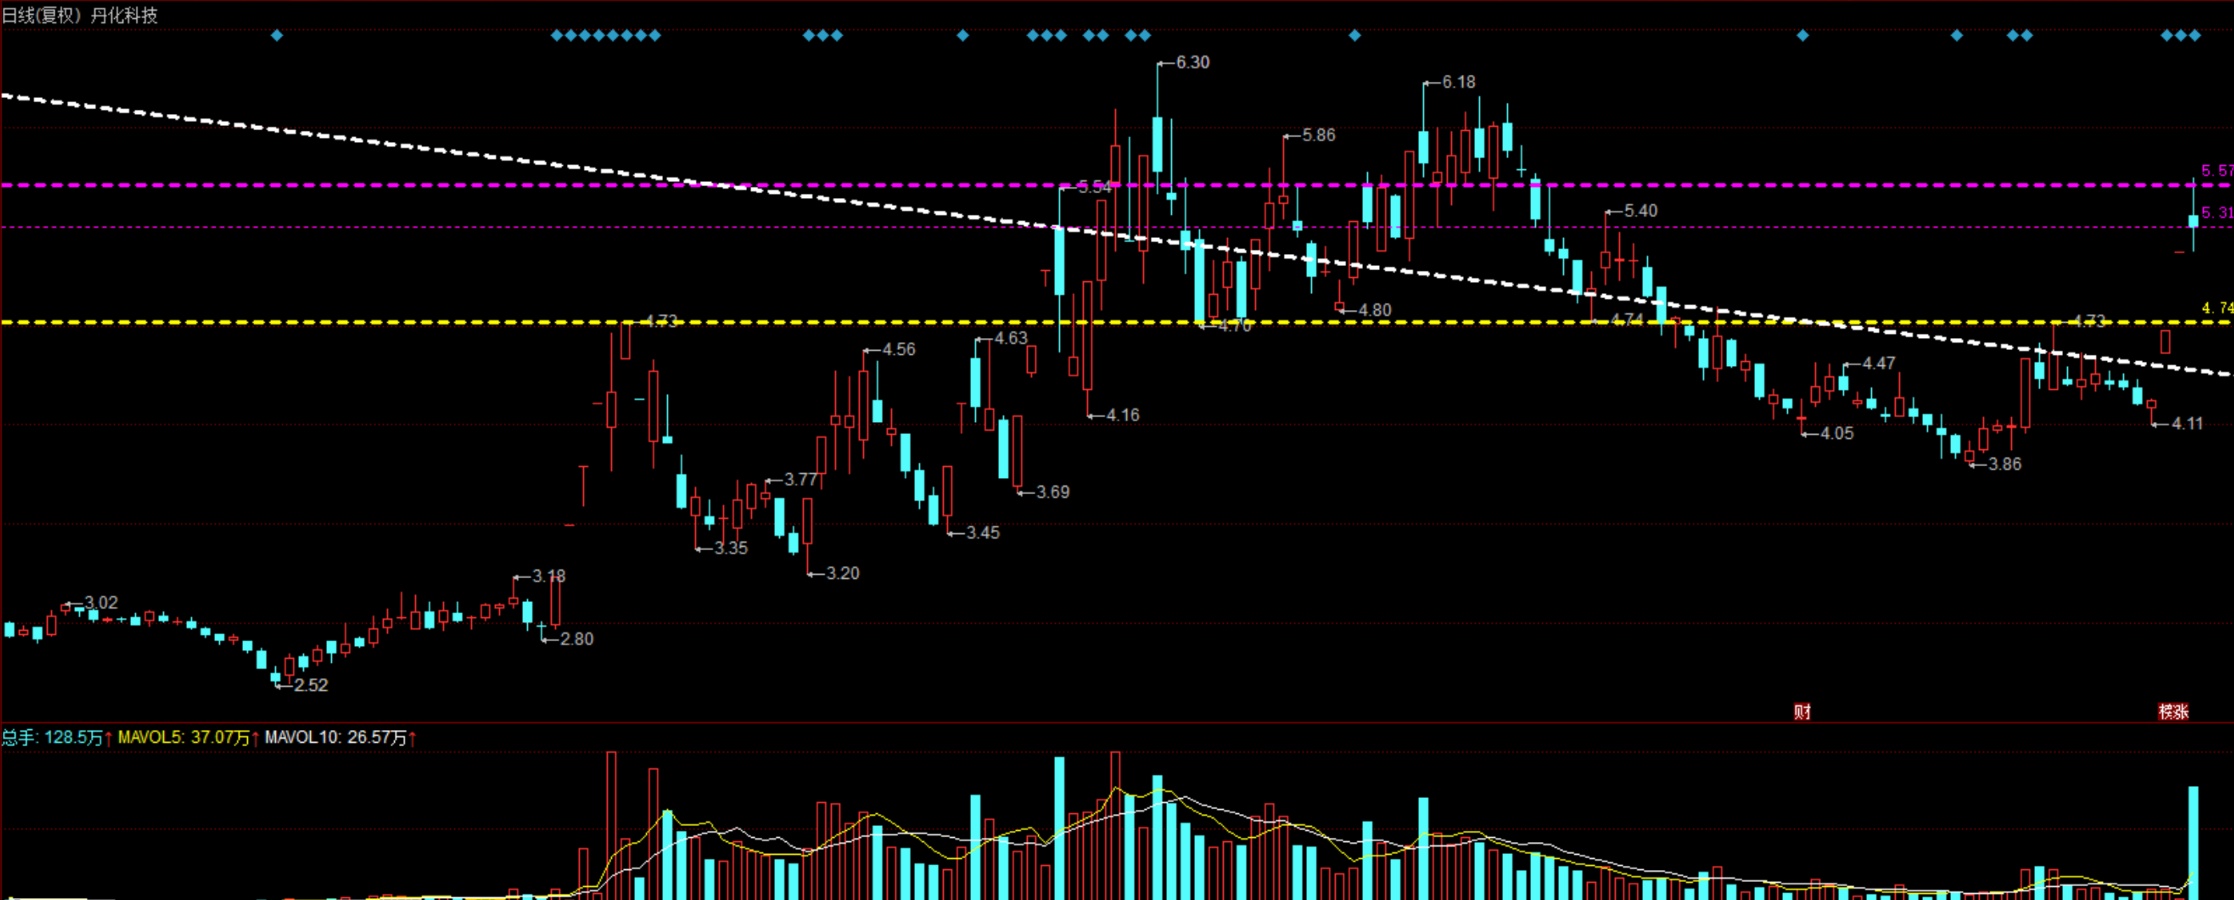Select the yellow dashed horizontal line
The width and height of the screenshot is (2234, 900).
click(1117, 322)
